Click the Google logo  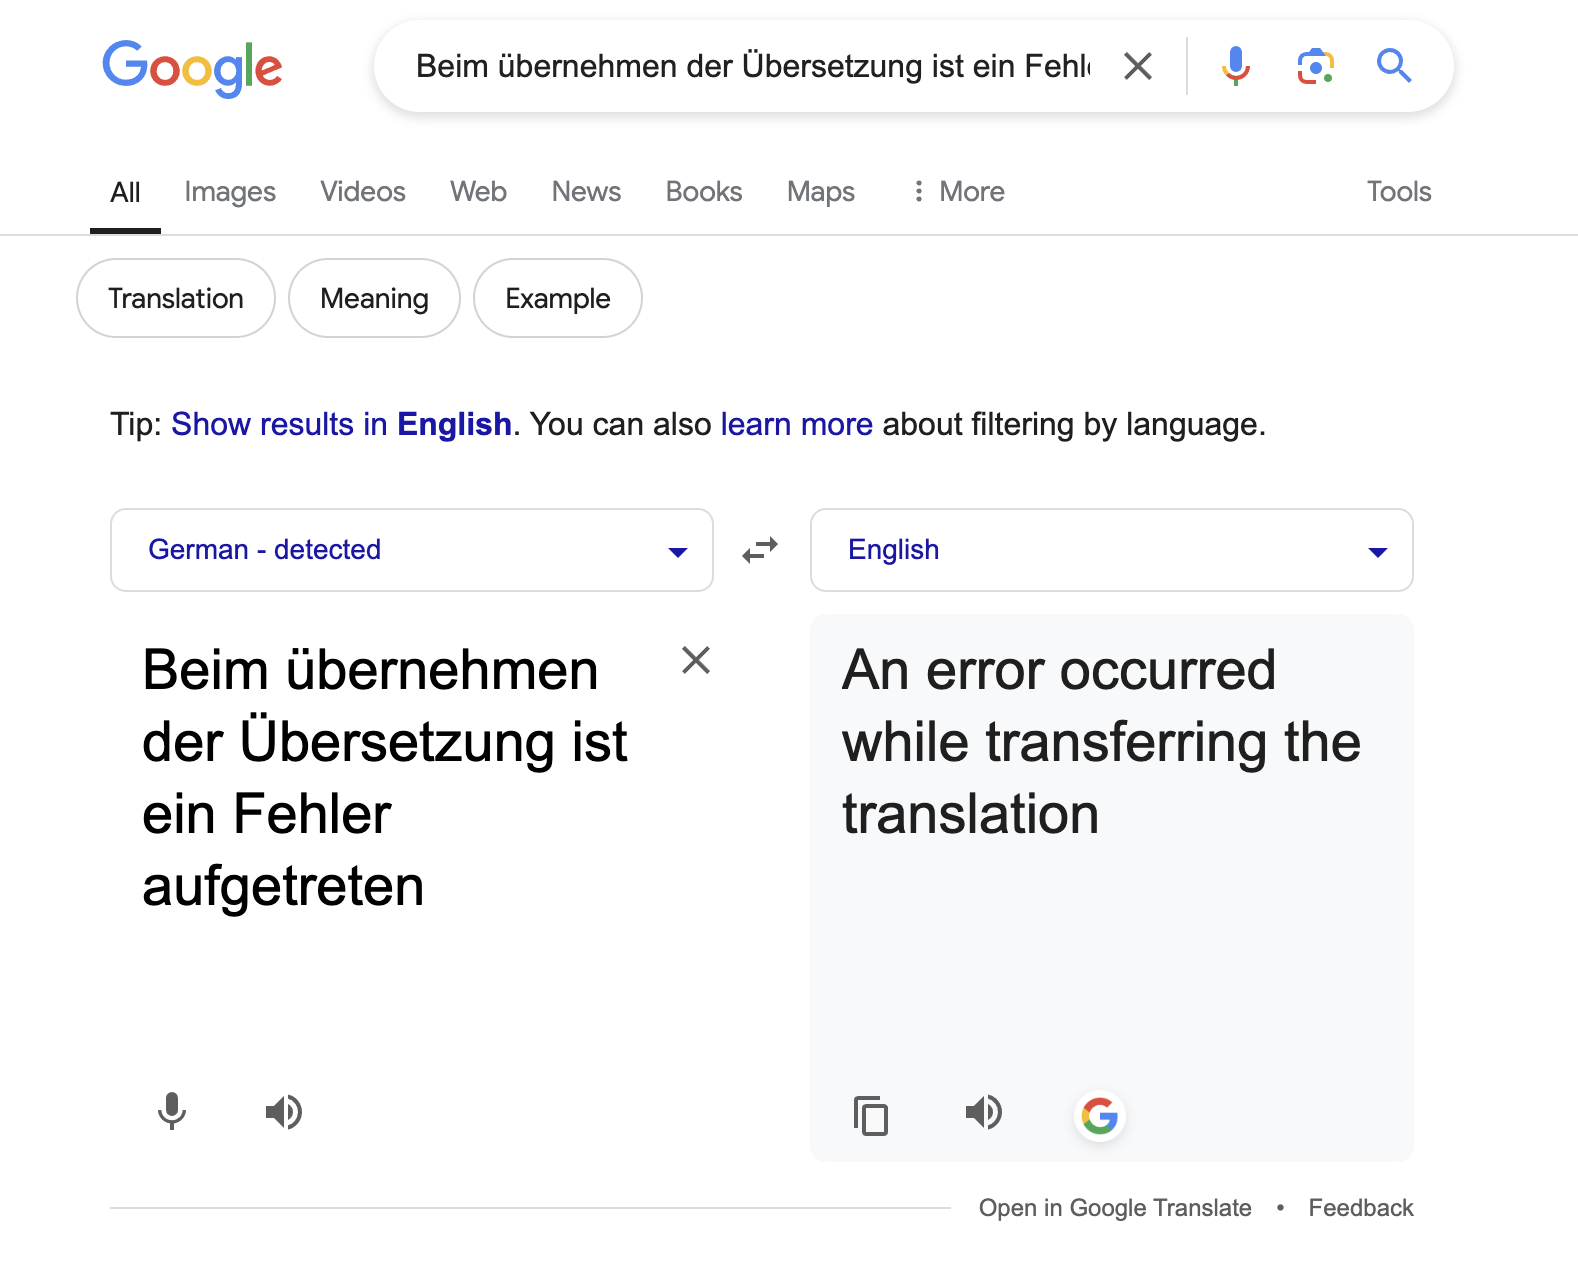tap(192, 68)
